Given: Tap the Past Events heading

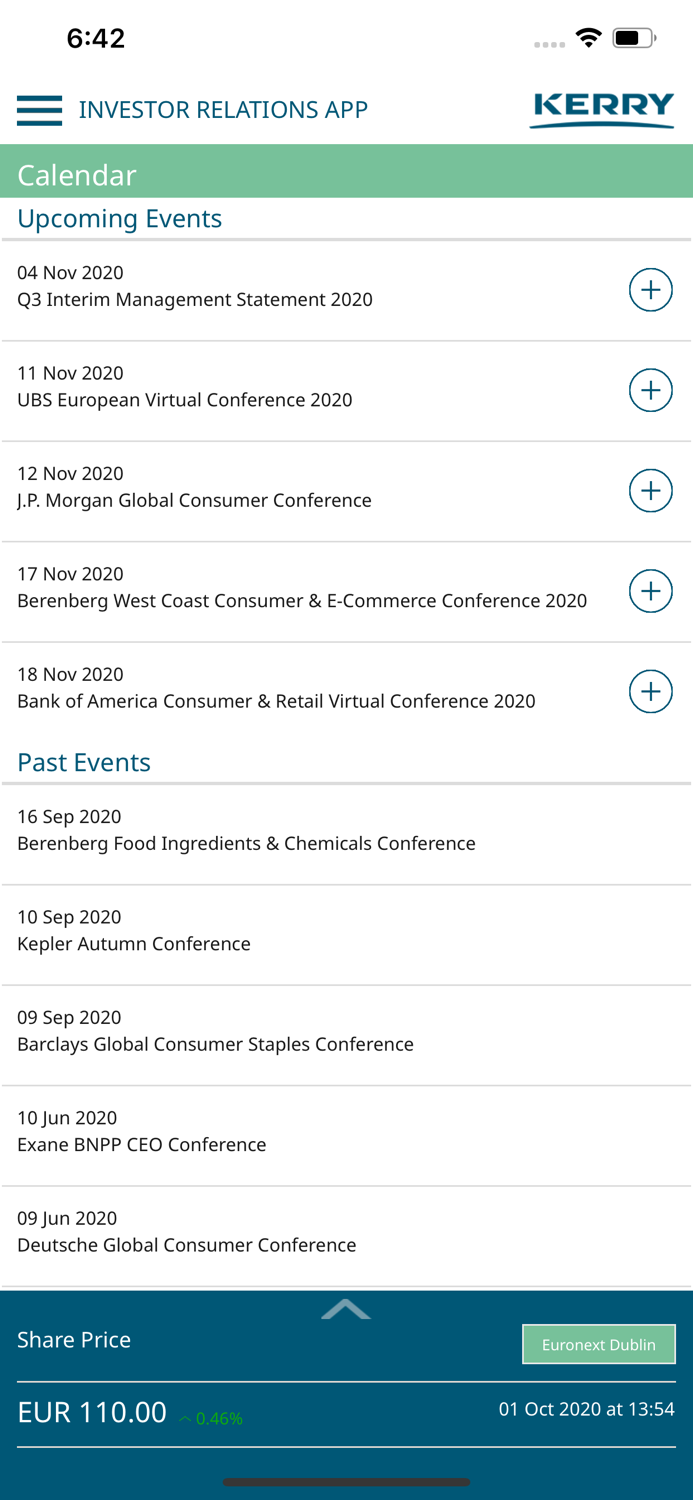Looking at the screenshot, I should pyautogui.click(x=84, y=762).
